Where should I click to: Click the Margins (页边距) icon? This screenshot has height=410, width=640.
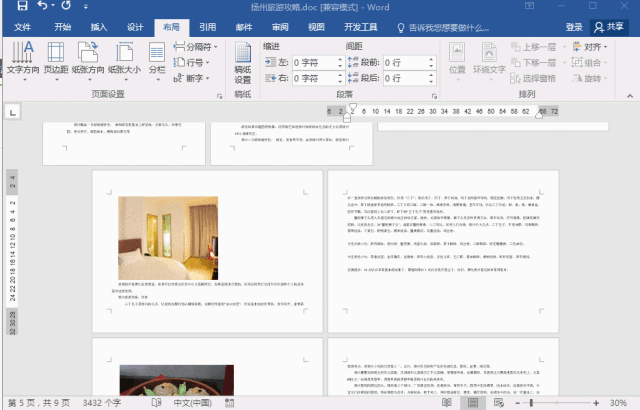tap(54, 58)
